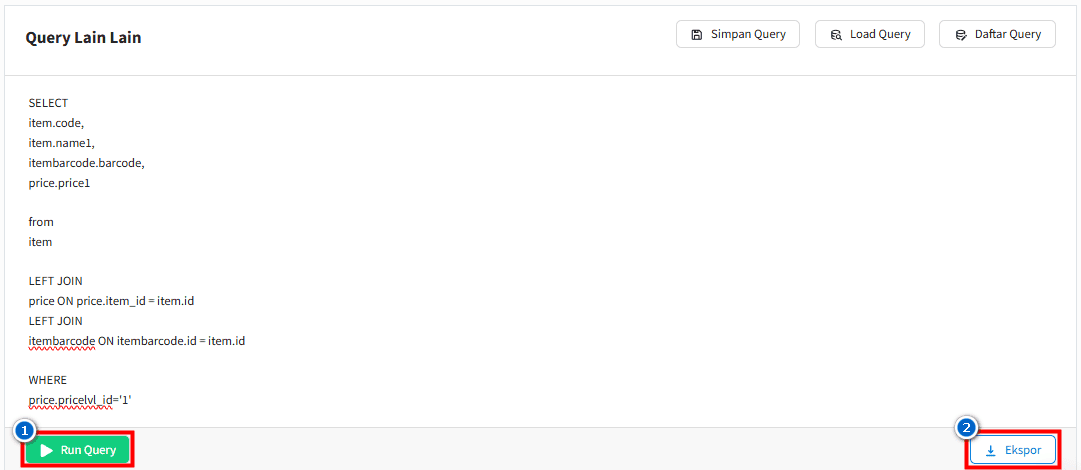Click the itembarcode.barcode line in the editor
This screenshot has height=470, width=1081.
point(86,163)
